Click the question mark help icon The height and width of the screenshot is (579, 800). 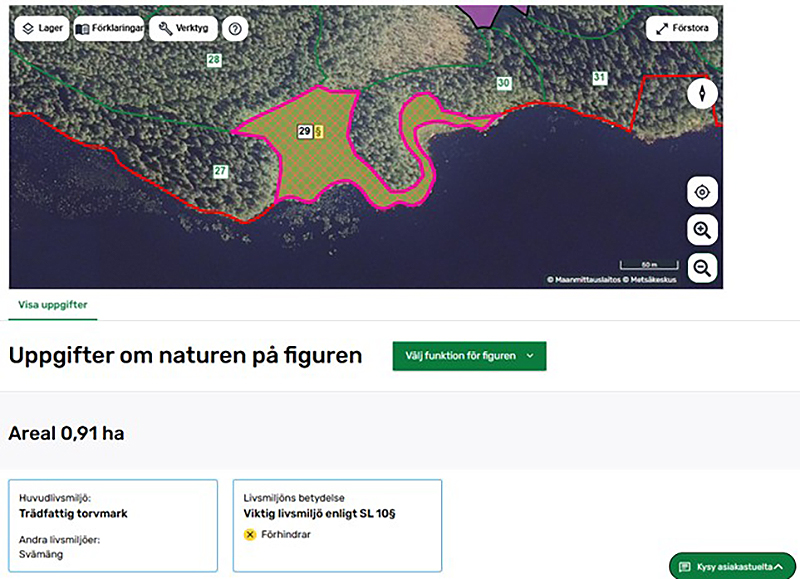tap(234, 28)
